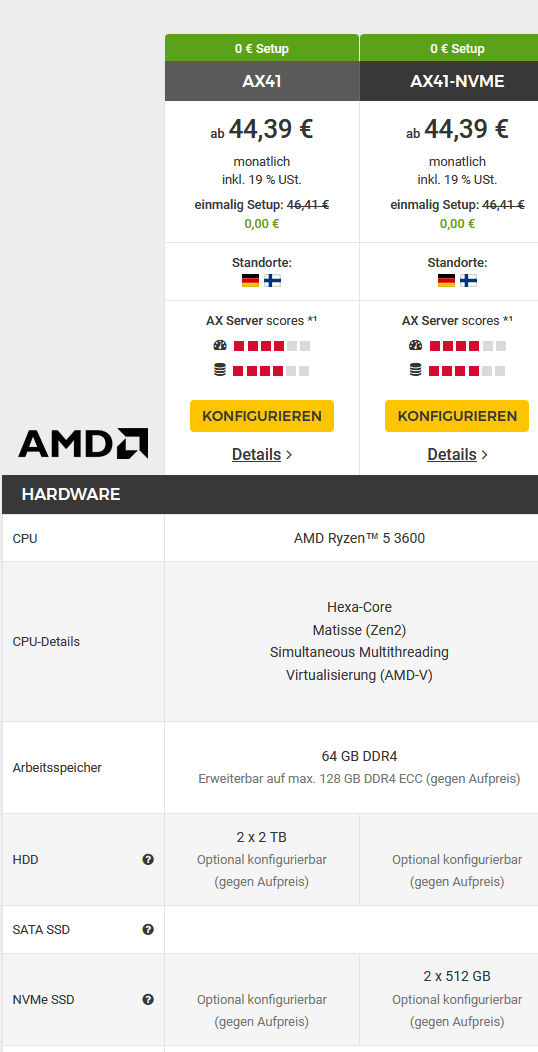Image resolution: width=538 pixels, height=1052 pixels.
Task: Click the HARDWARE section header
Action: (270, 494)
